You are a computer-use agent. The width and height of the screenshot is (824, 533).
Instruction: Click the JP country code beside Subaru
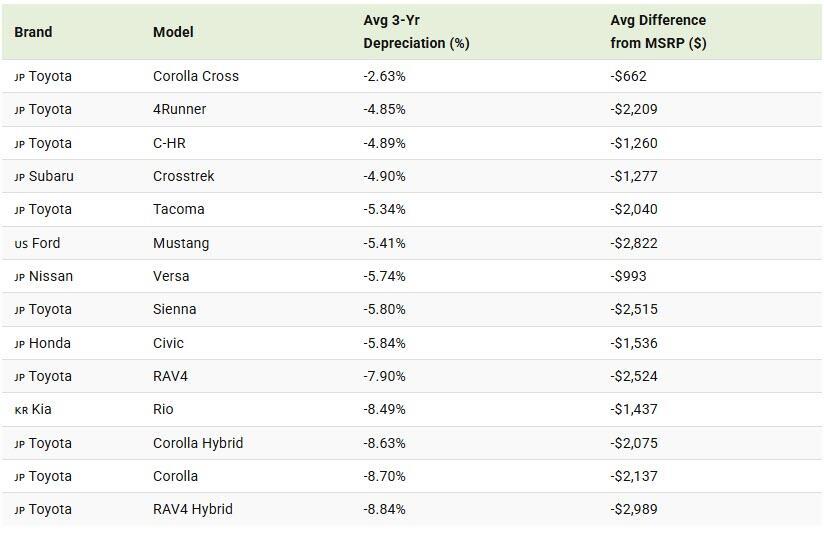(19, 177)
